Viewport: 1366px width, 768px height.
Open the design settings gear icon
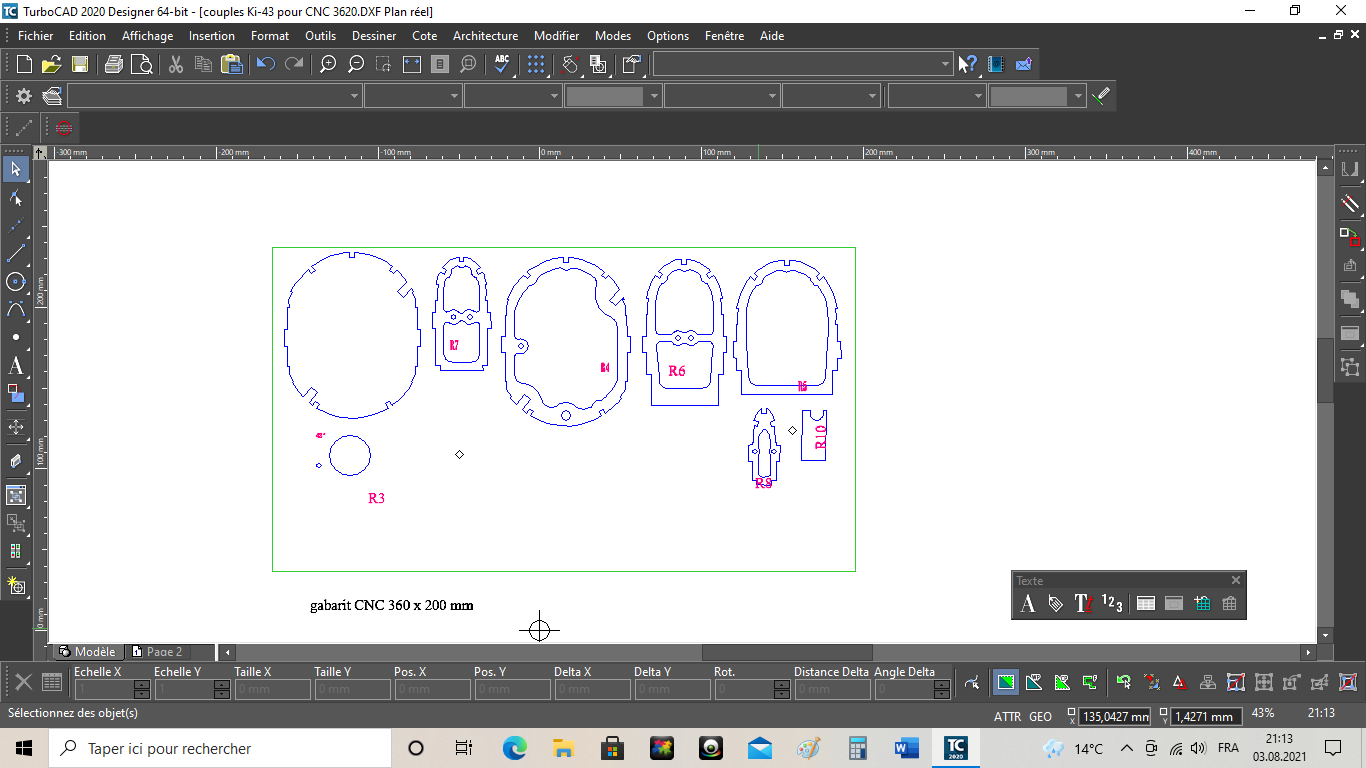click(x=24, y=96)
